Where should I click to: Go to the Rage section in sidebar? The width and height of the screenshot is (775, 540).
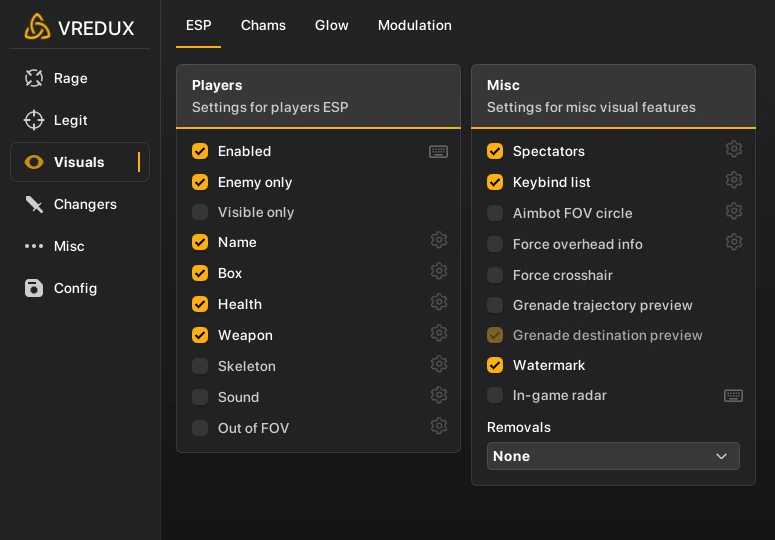[x=70, y=78]
